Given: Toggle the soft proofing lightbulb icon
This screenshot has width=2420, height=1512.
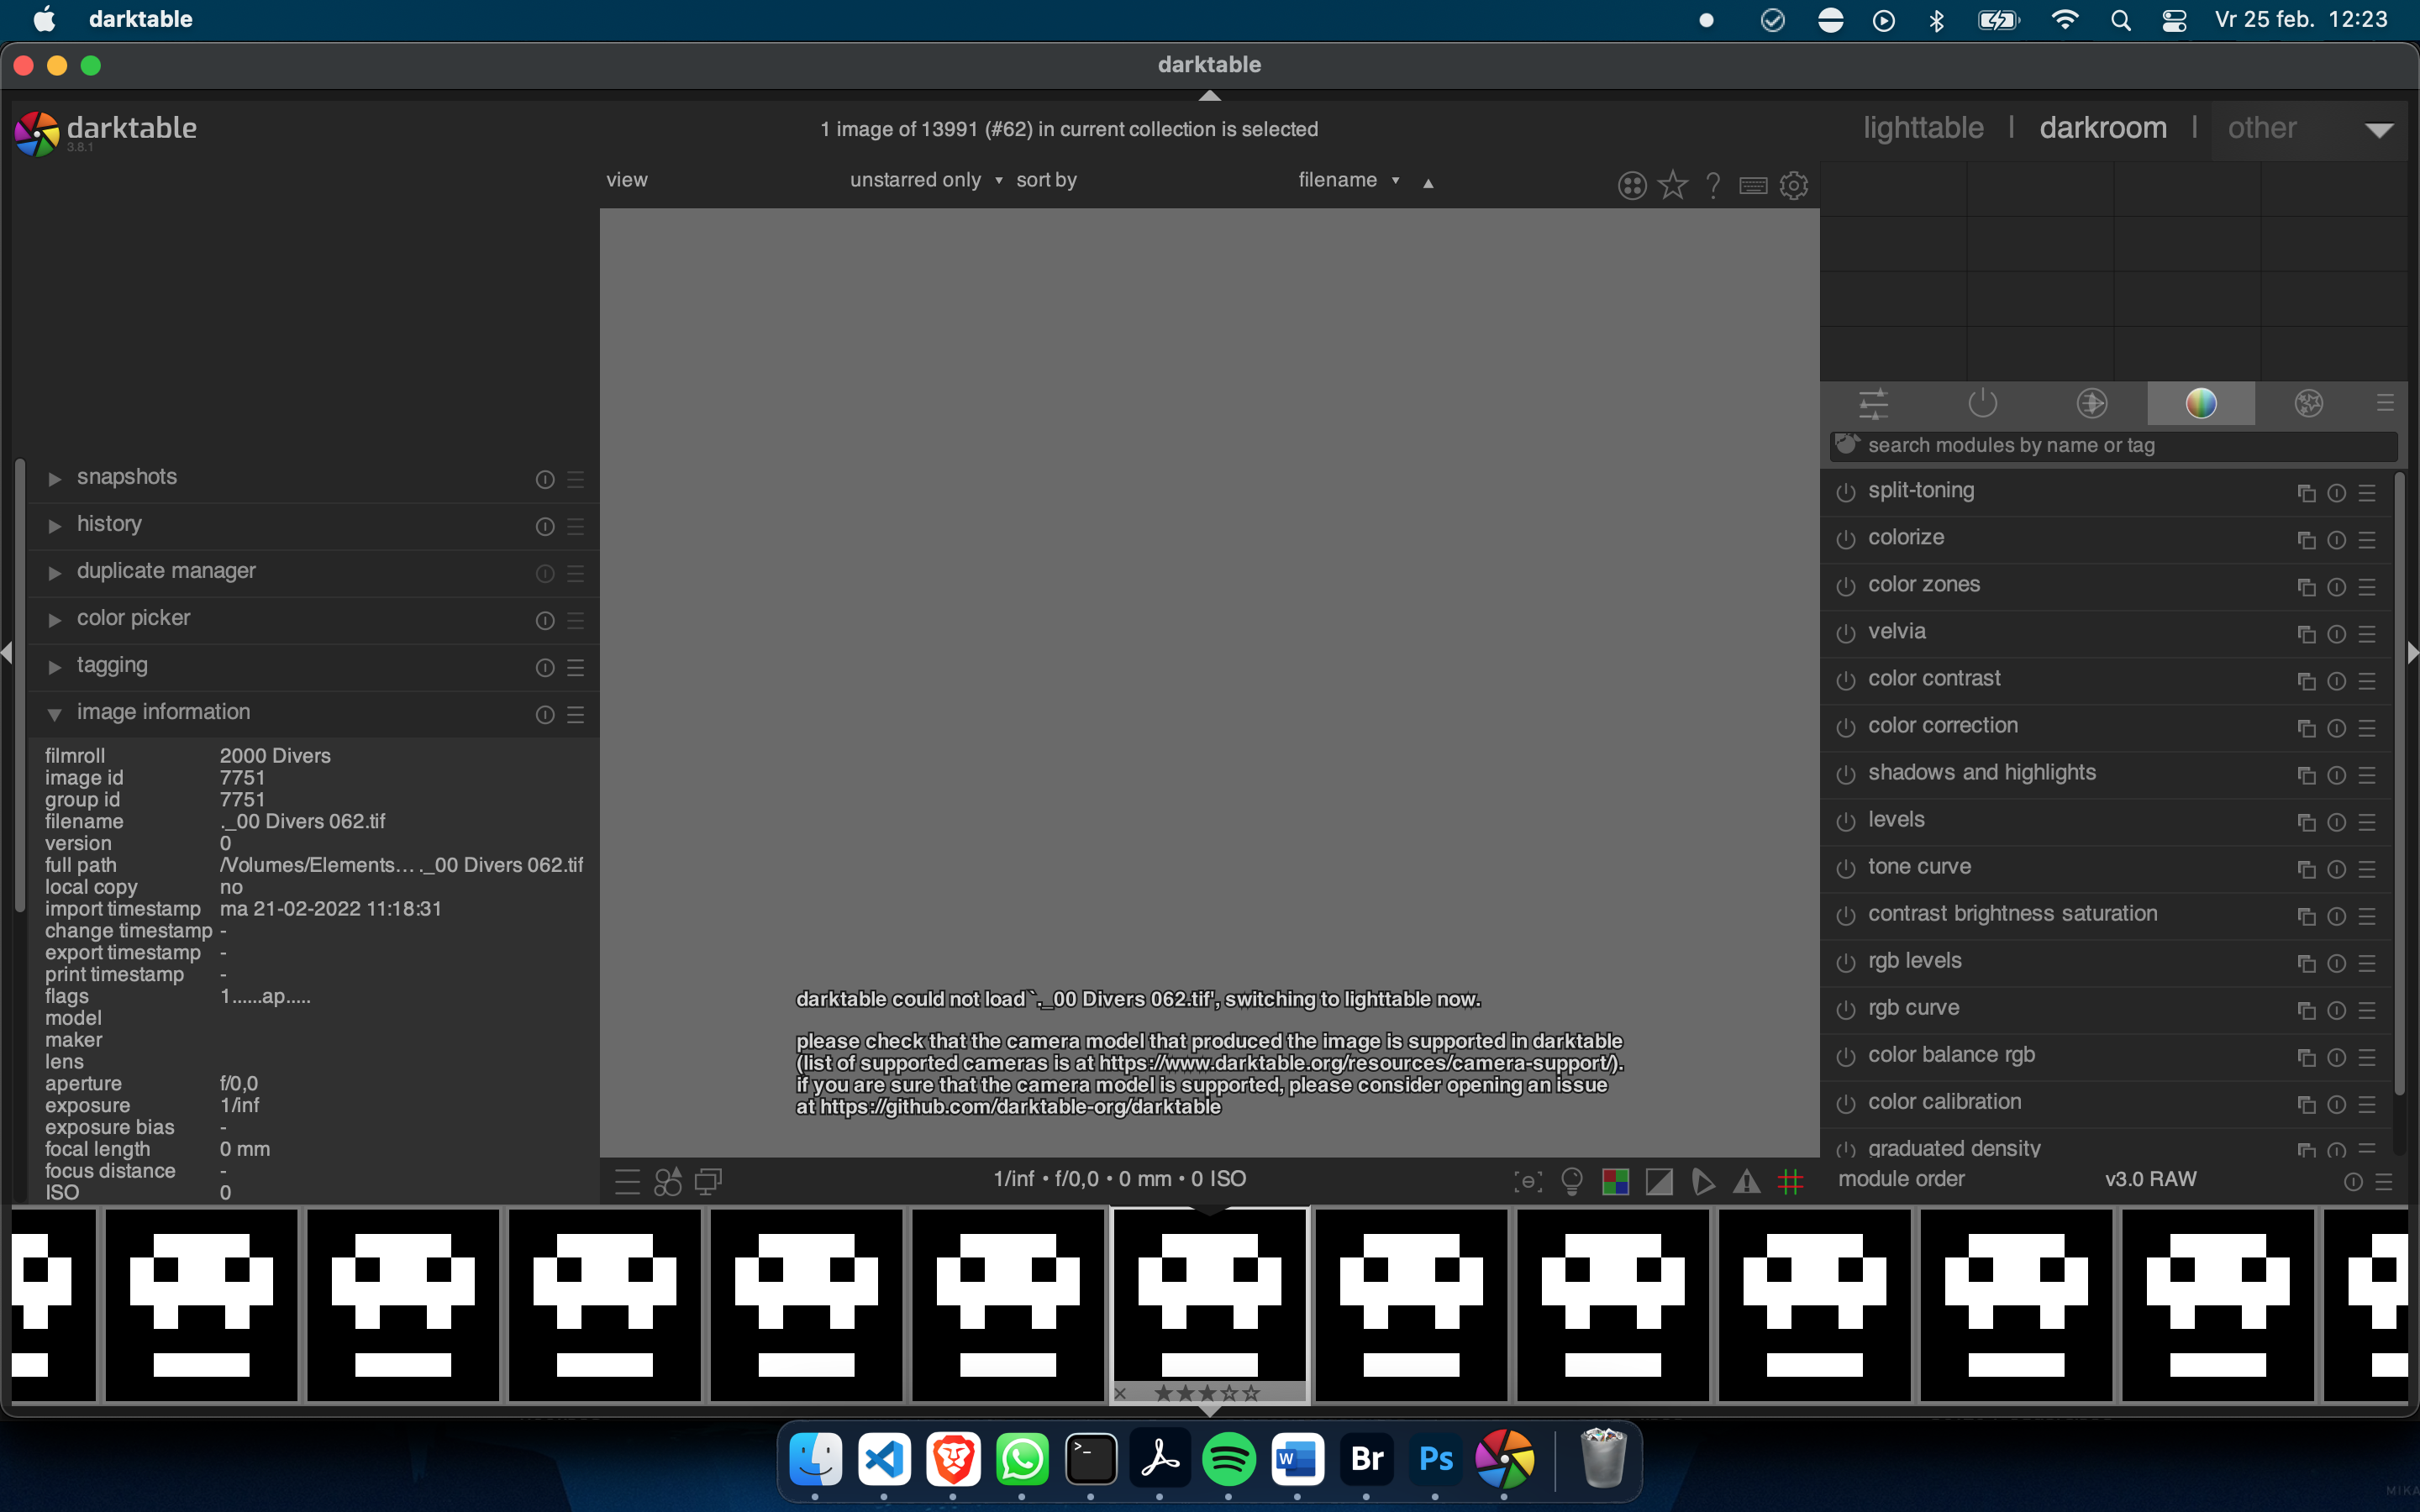Looking at the screenshot, I should 1571,1181.
